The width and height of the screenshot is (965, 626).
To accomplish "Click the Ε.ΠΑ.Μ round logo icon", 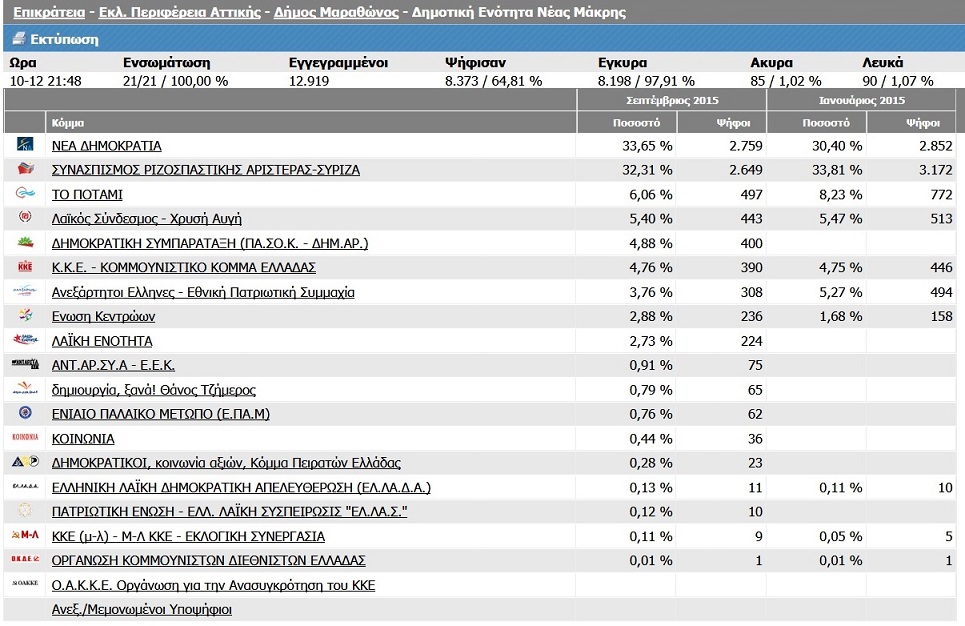I will pyautogui.click(x=26, y=414).
